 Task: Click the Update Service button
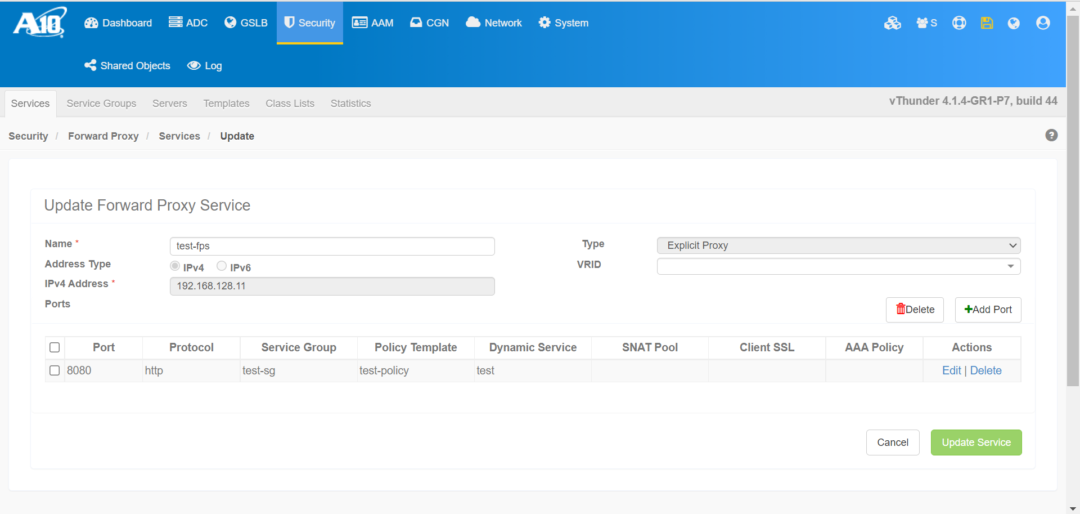point(976,442)
